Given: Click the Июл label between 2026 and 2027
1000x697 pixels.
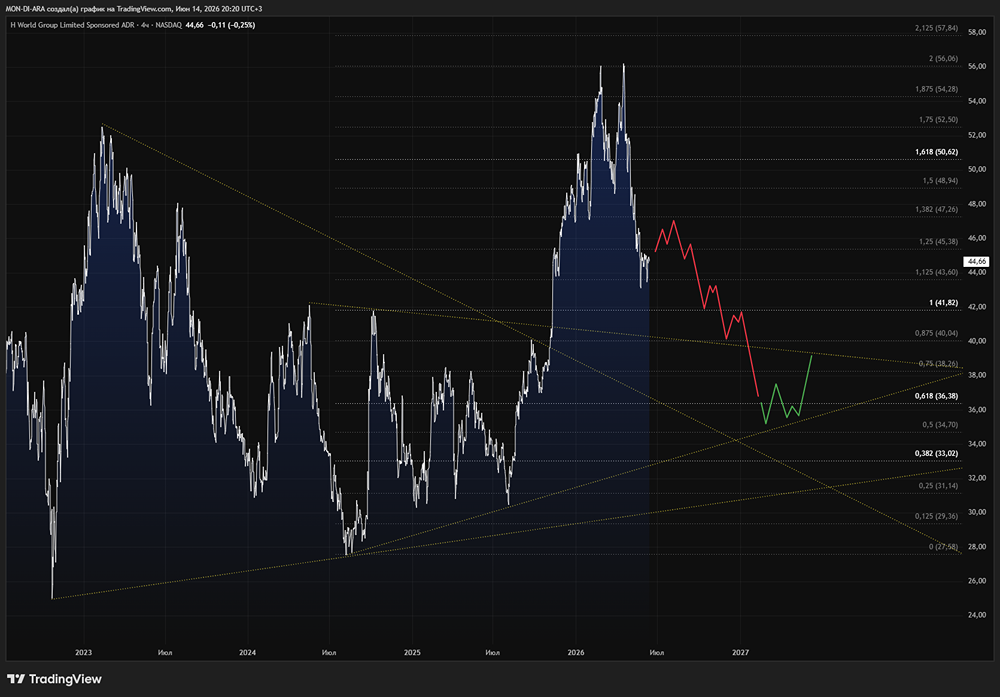Looking at the screenshot, I should (657, 652).
